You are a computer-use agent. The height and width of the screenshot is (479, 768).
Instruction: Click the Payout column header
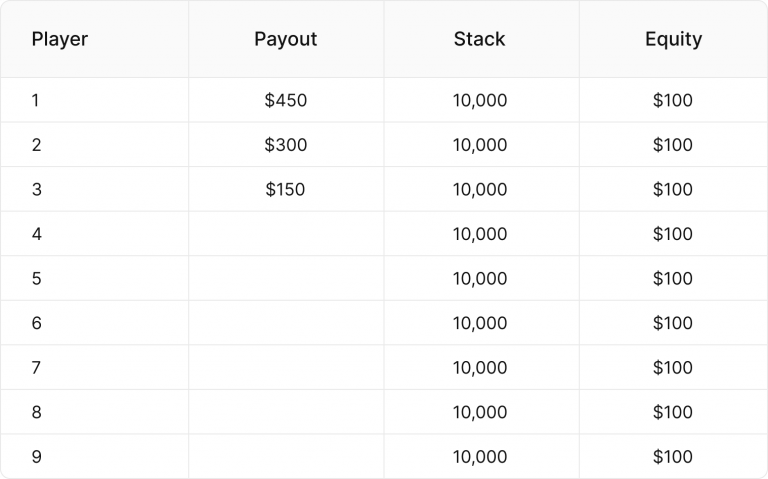click(x=285, y=40)
